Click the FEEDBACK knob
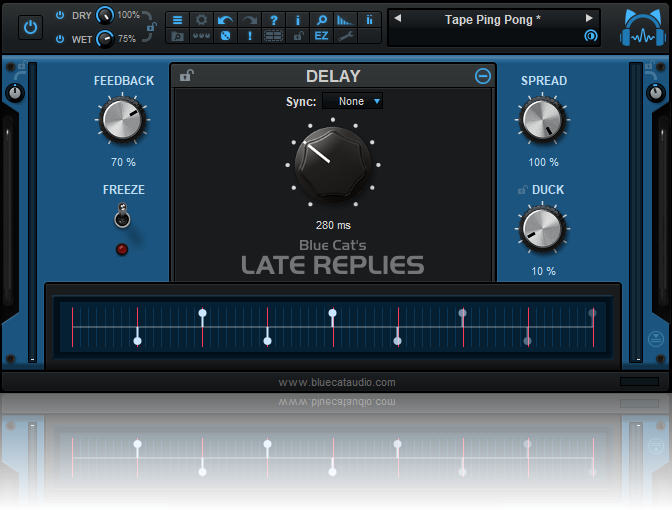Screen dimensions: 672x510 click(122, 120)
